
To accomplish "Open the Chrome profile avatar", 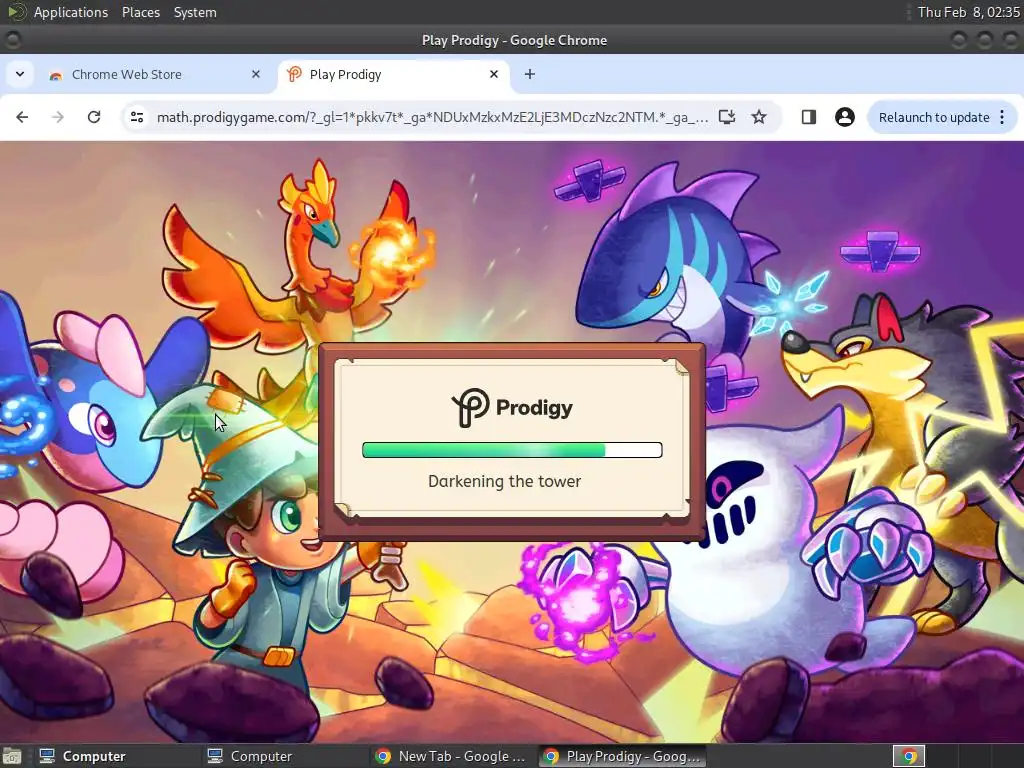I will pos(844,117).
